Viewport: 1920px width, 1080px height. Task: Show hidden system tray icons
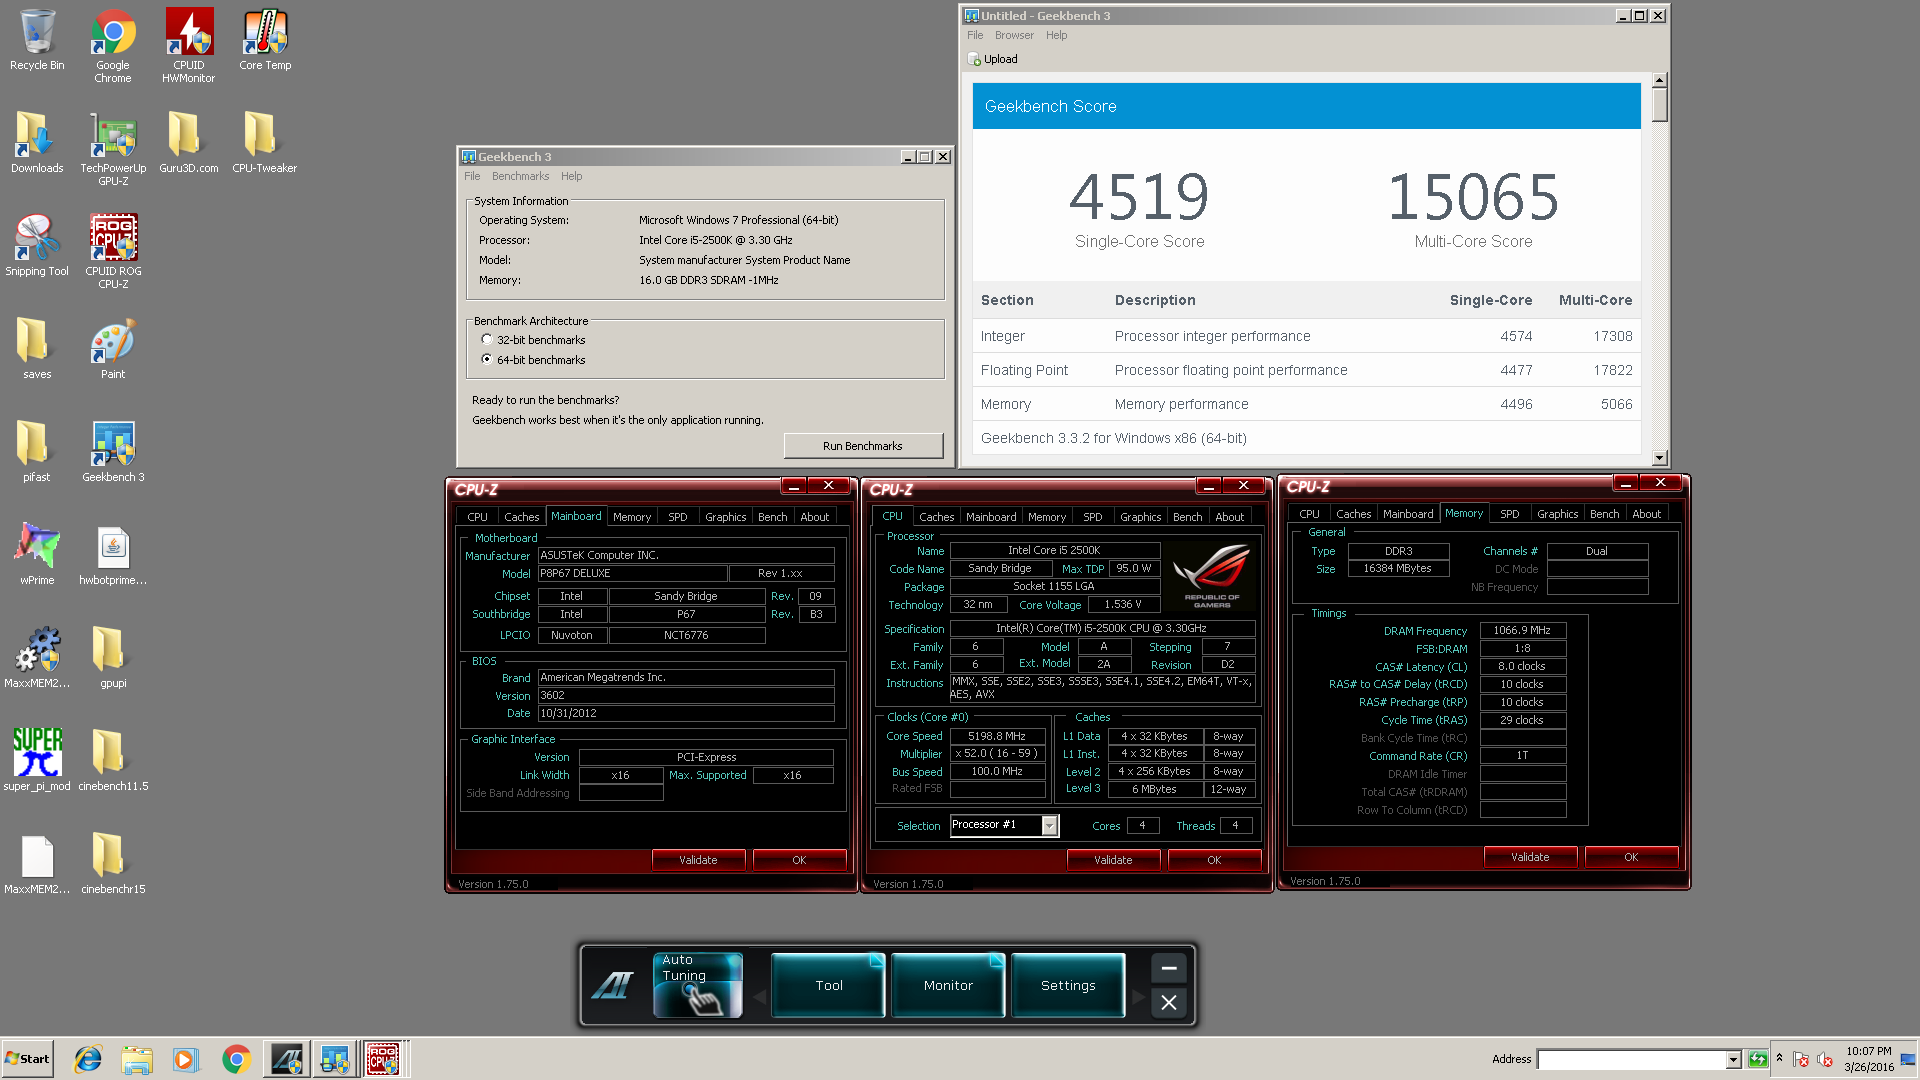1779,1058
